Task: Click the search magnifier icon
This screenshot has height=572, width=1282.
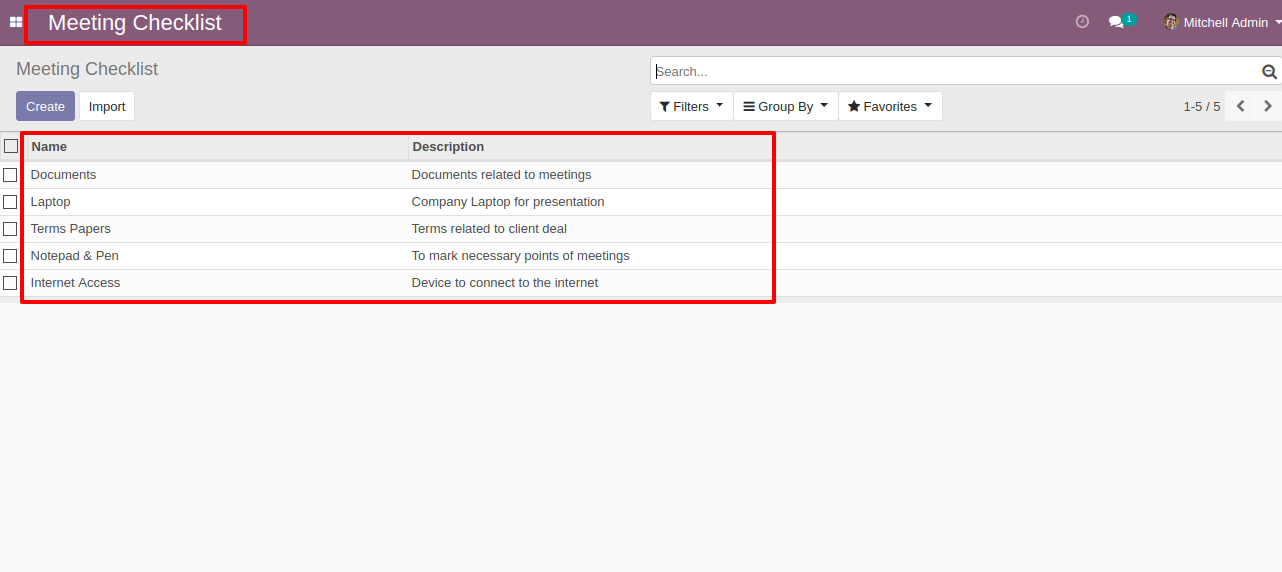Action: (1269, 72)
